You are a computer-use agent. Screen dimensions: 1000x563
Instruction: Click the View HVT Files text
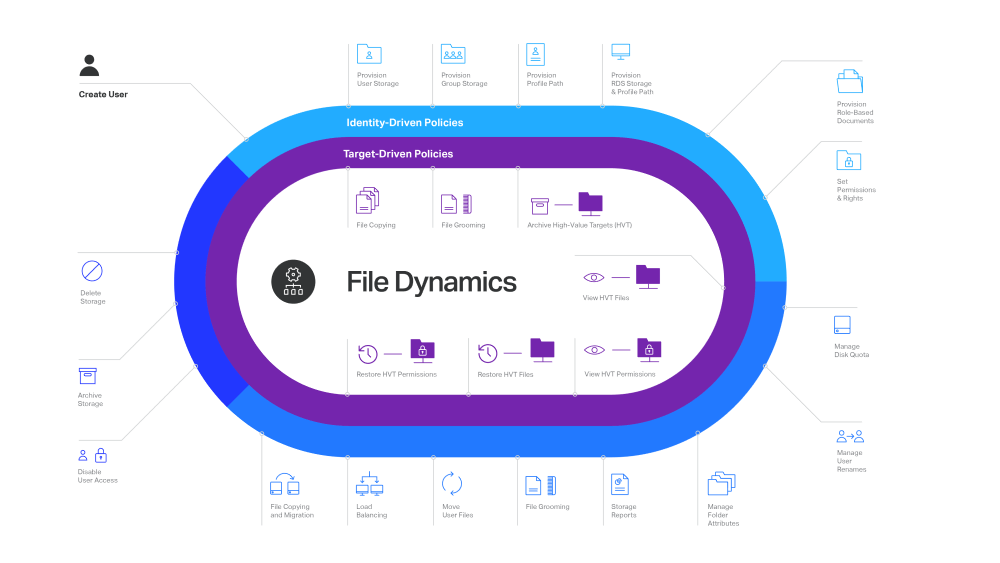click(x=606, y=298)
